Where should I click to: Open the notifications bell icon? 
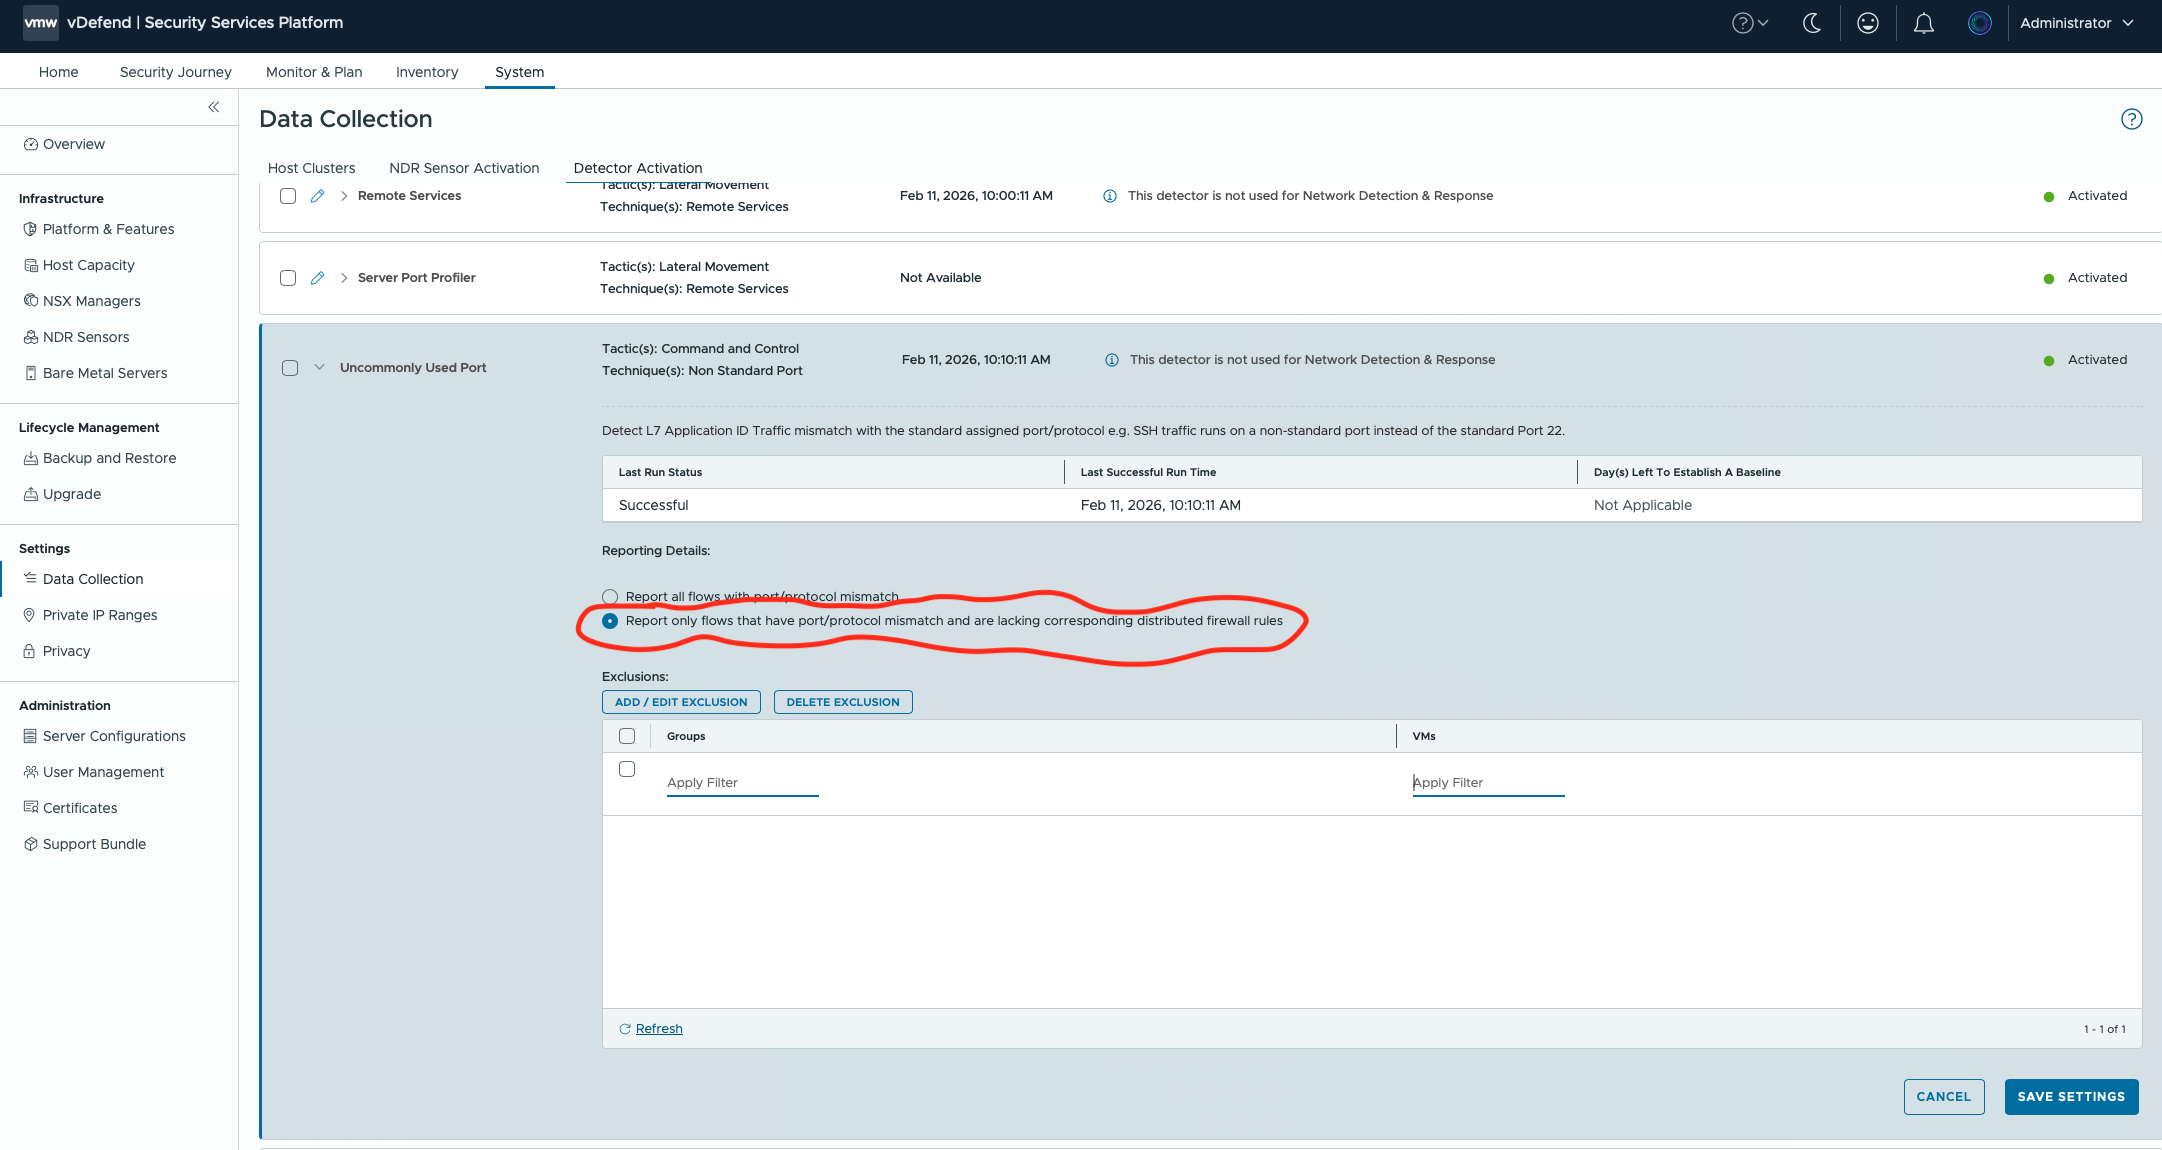1923,23
